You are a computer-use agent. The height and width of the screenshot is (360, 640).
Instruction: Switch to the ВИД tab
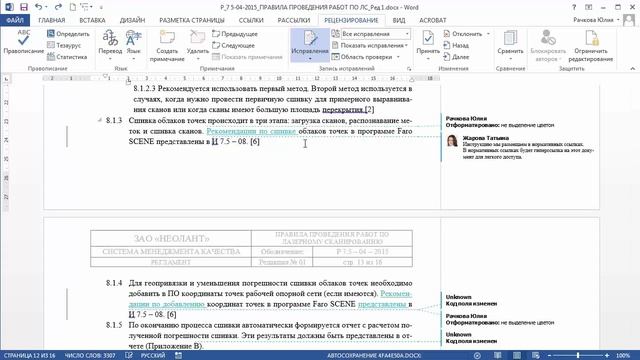[x=399, y=20]
